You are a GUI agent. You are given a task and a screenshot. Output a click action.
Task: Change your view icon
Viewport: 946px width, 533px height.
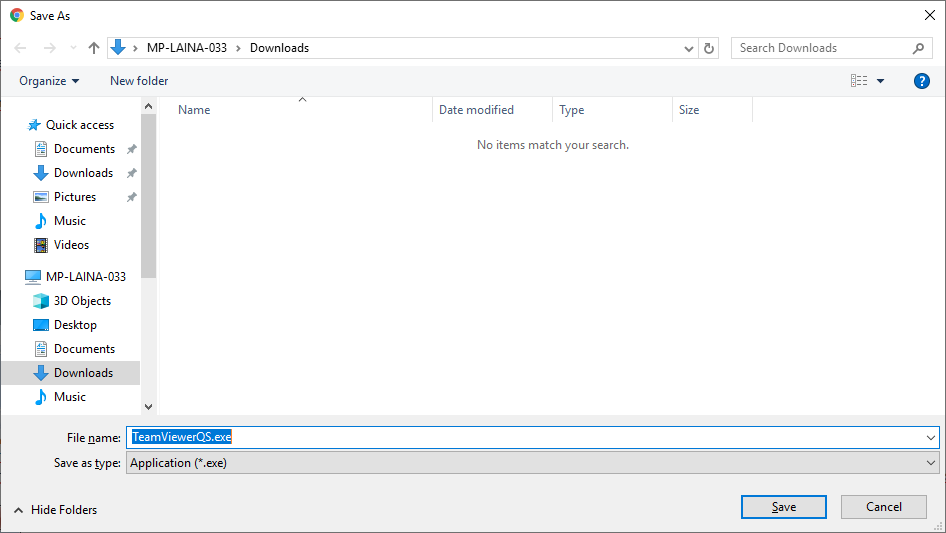pyautogui.click(x=859, y=81)
